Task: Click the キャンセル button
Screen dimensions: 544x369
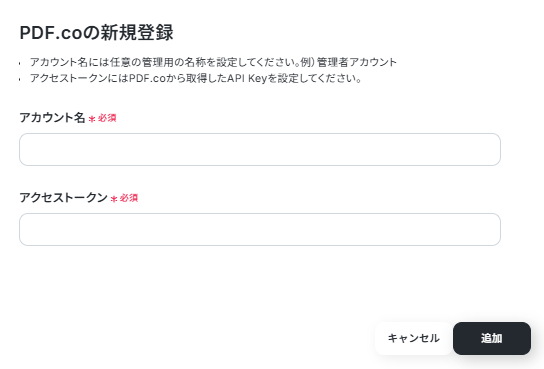Action: coord(414,338)
